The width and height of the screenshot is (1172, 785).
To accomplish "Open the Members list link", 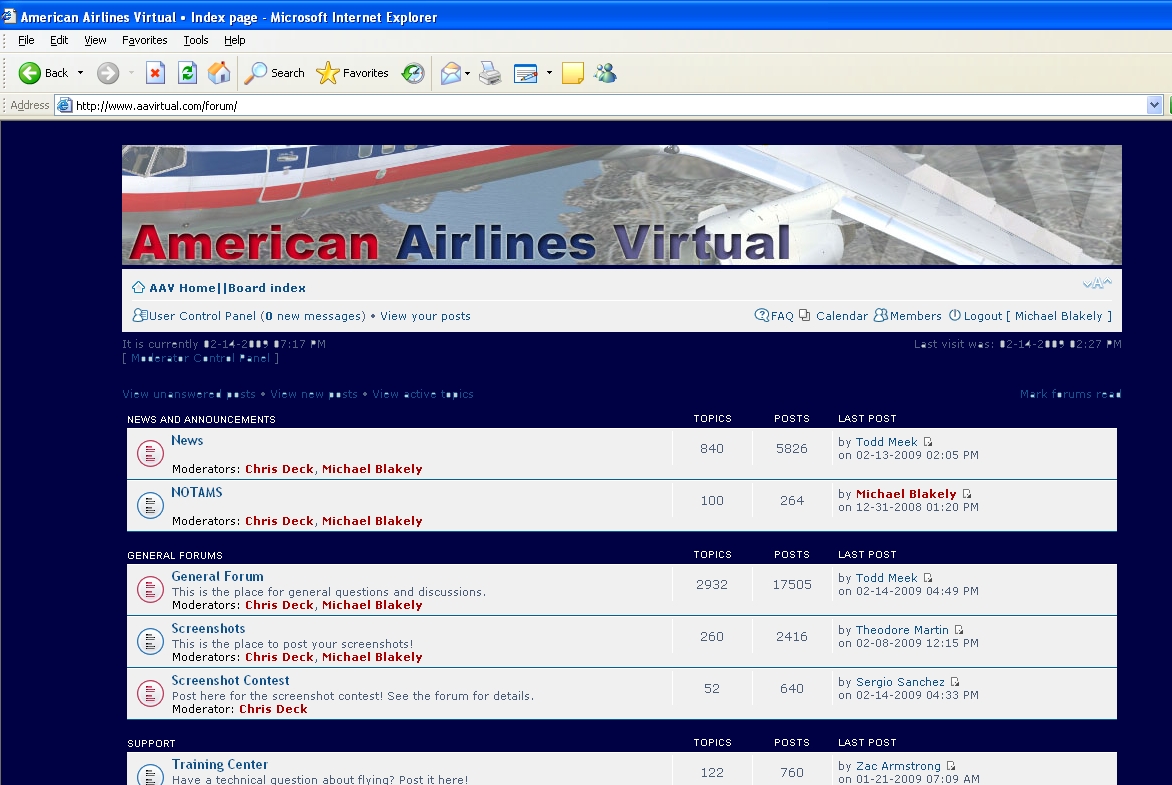I will [x=916, y=316].
